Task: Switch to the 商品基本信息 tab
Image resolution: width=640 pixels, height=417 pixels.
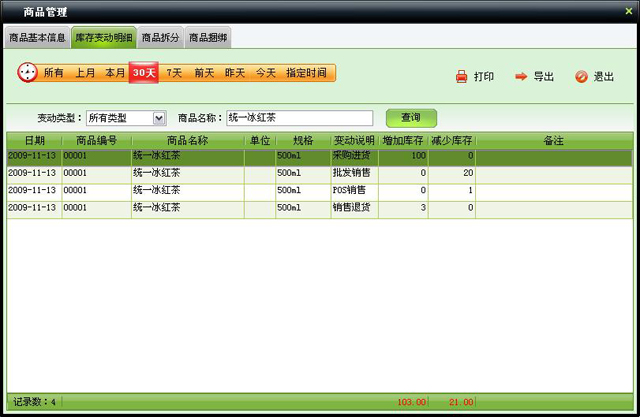Action: pos(37,38)
